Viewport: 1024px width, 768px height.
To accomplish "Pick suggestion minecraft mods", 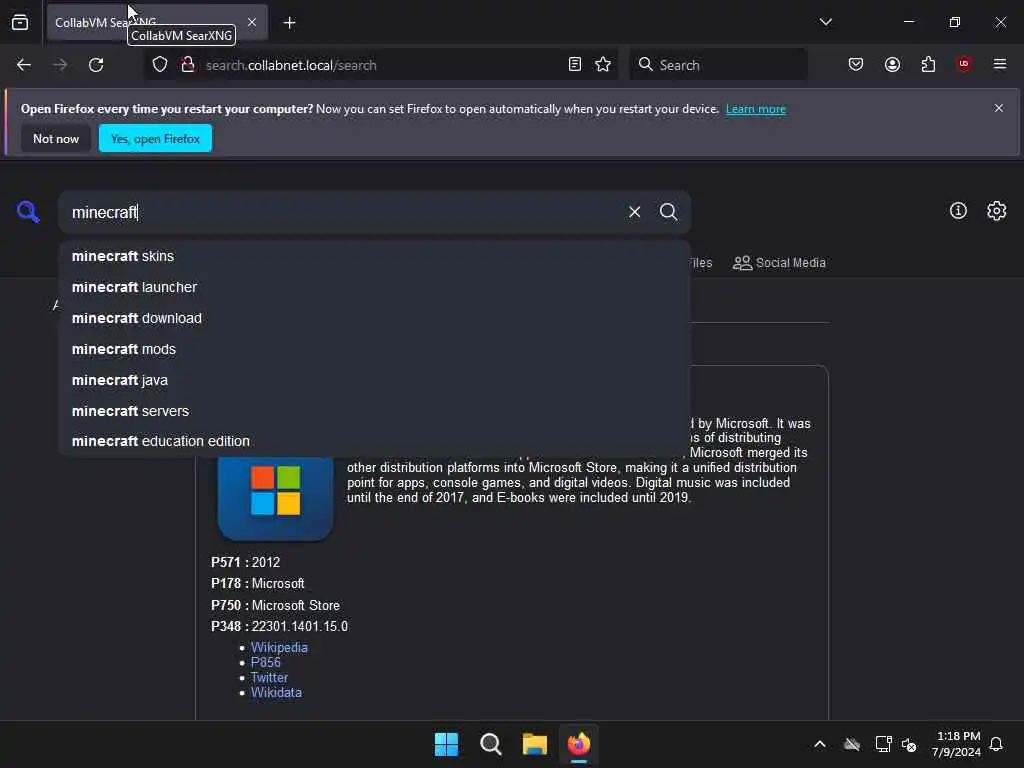I will pos(375,349).
